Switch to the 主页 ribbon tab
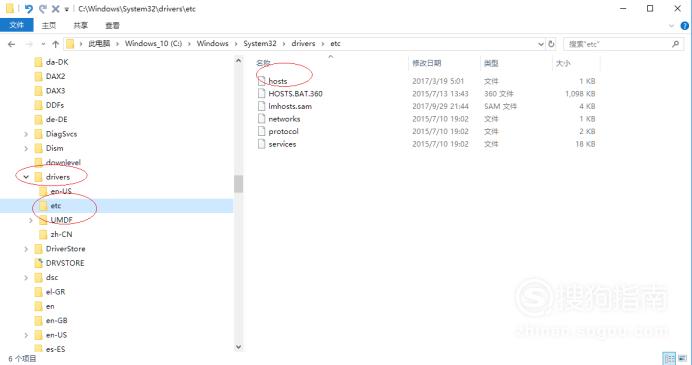Screen dimensions: 692x365 (49, 26)
